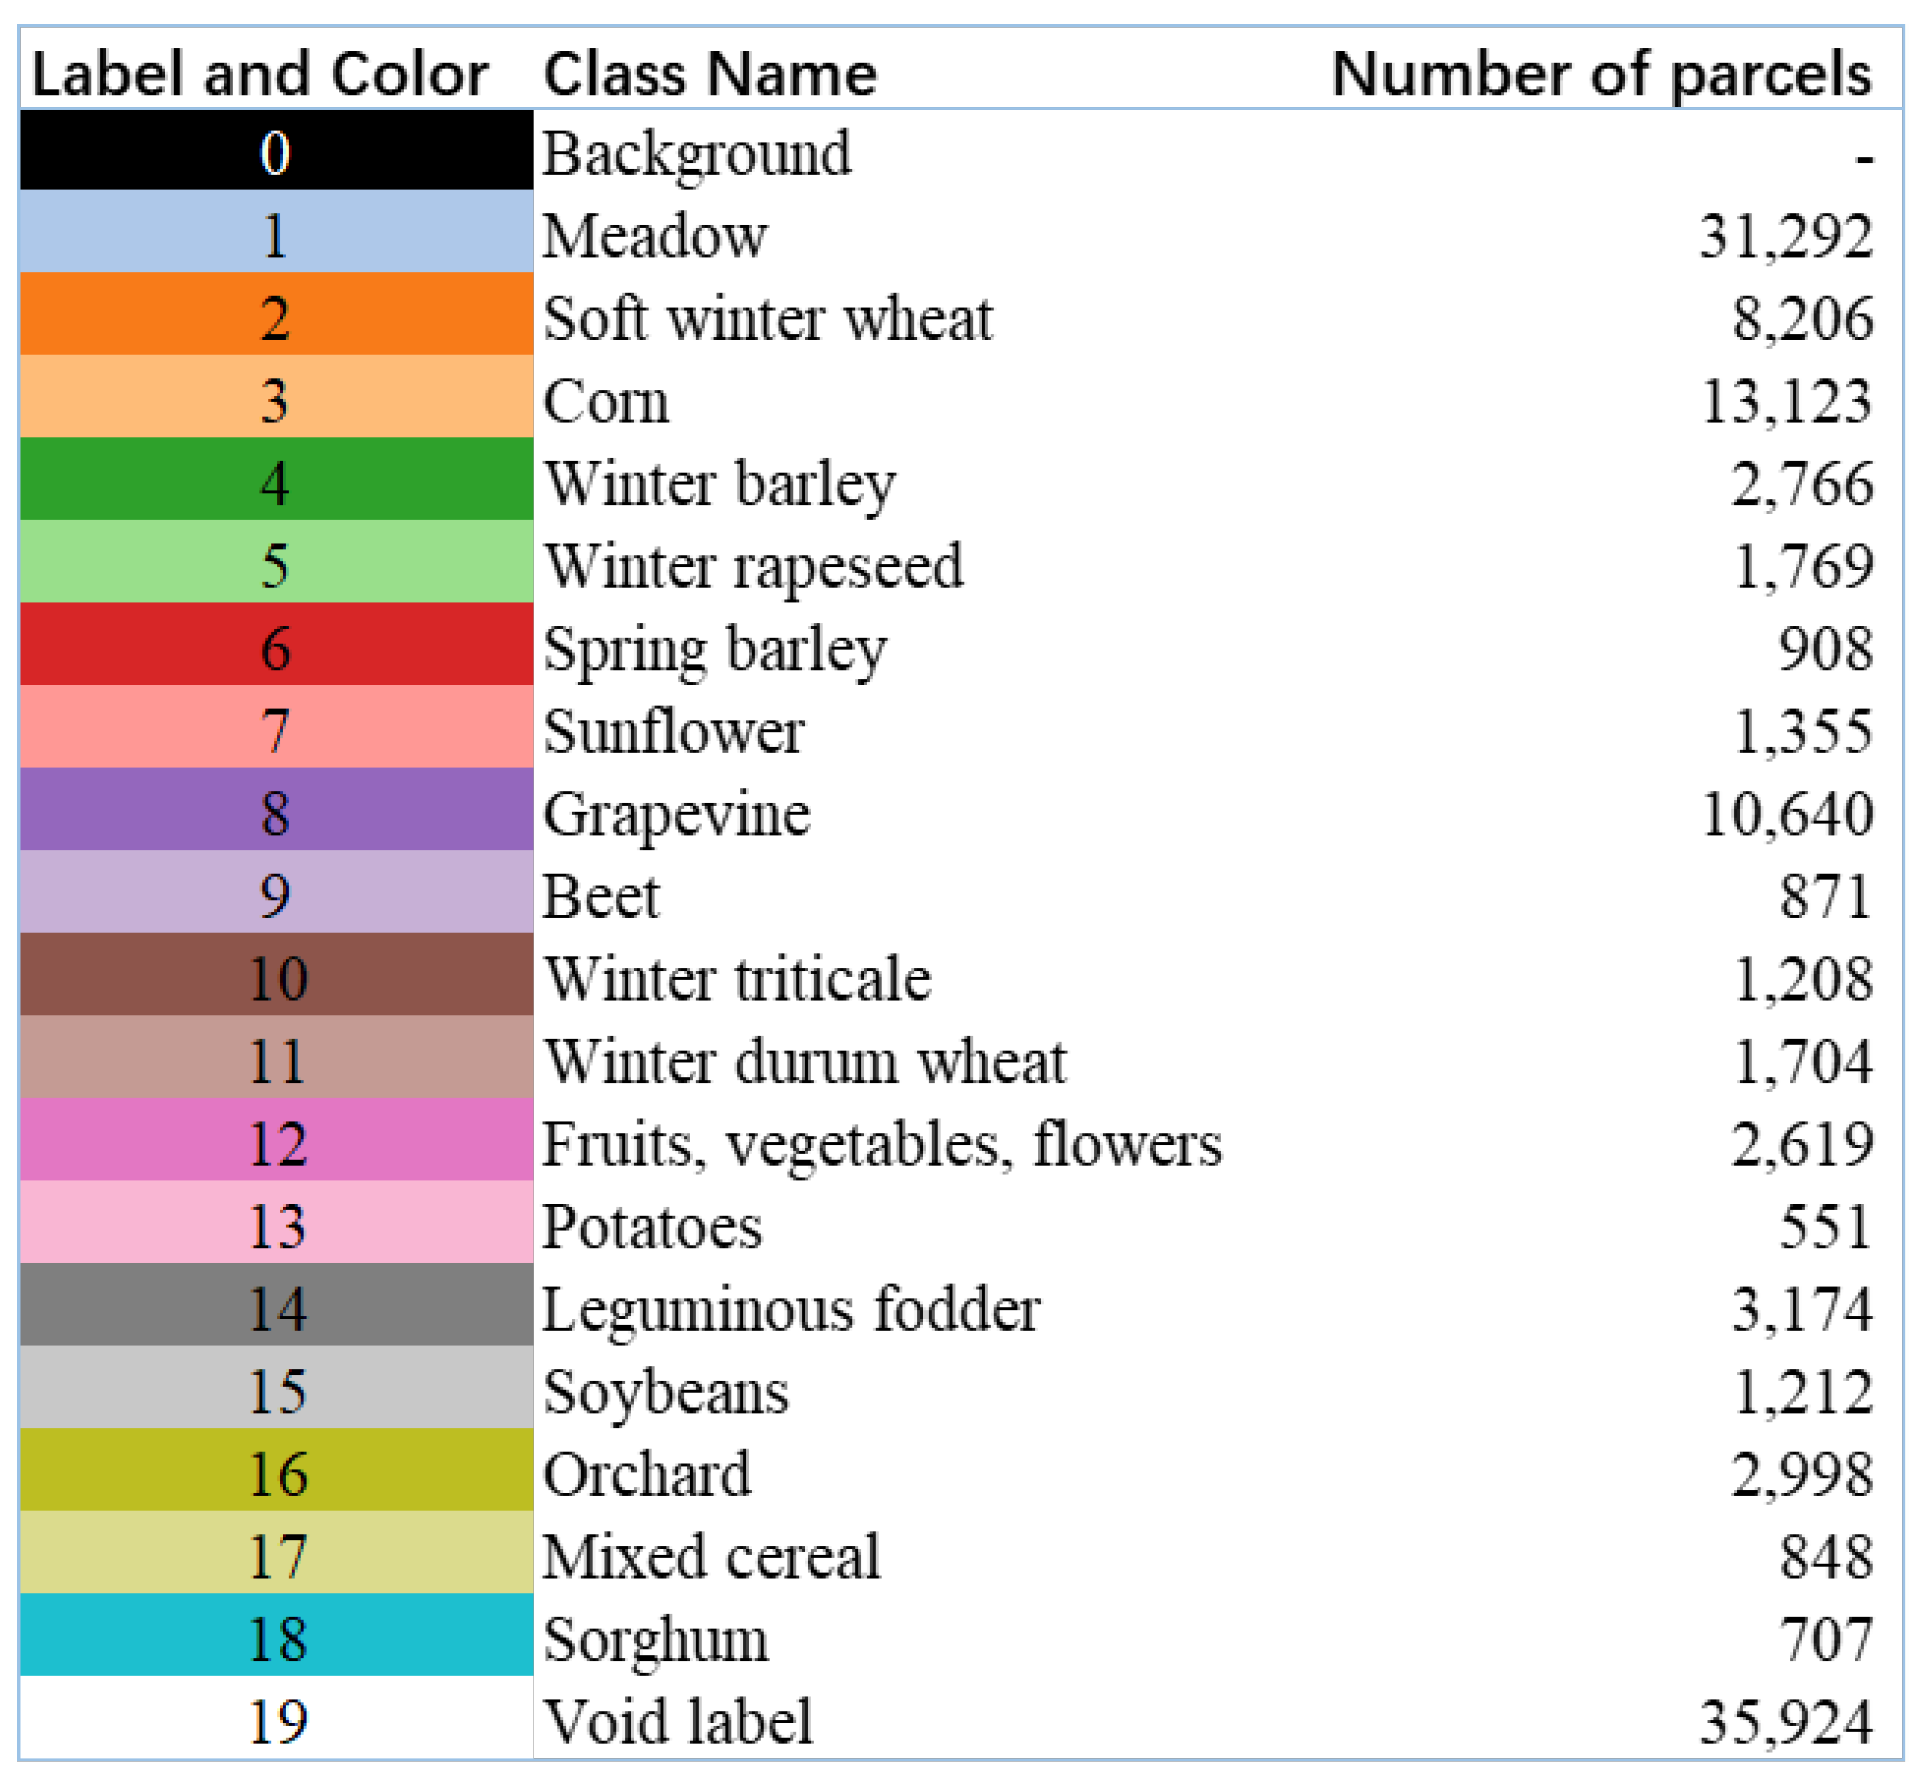Pick the olive Orchard swatch labeled 16
The image size is (1918, 1784).
(276, 1473)
